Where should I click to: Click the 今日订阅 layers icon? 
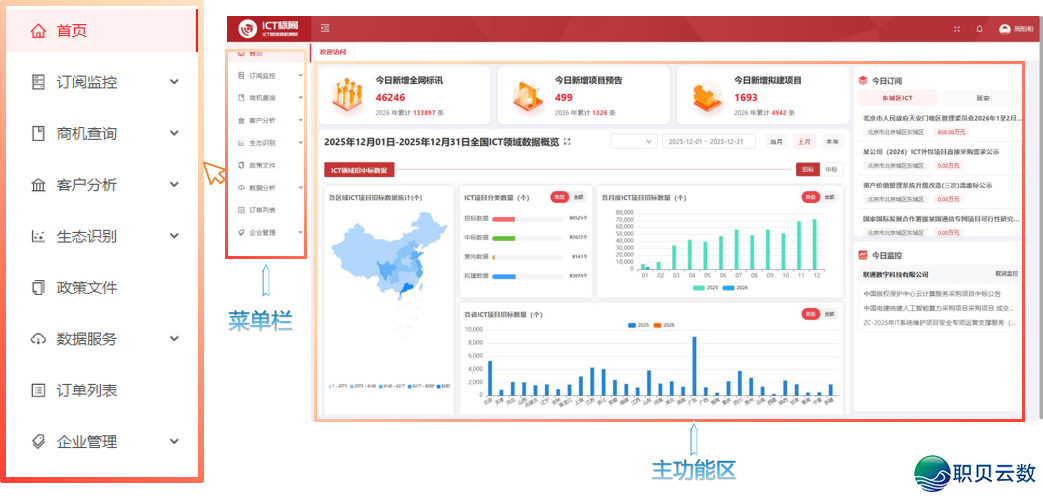coord(863,80)
